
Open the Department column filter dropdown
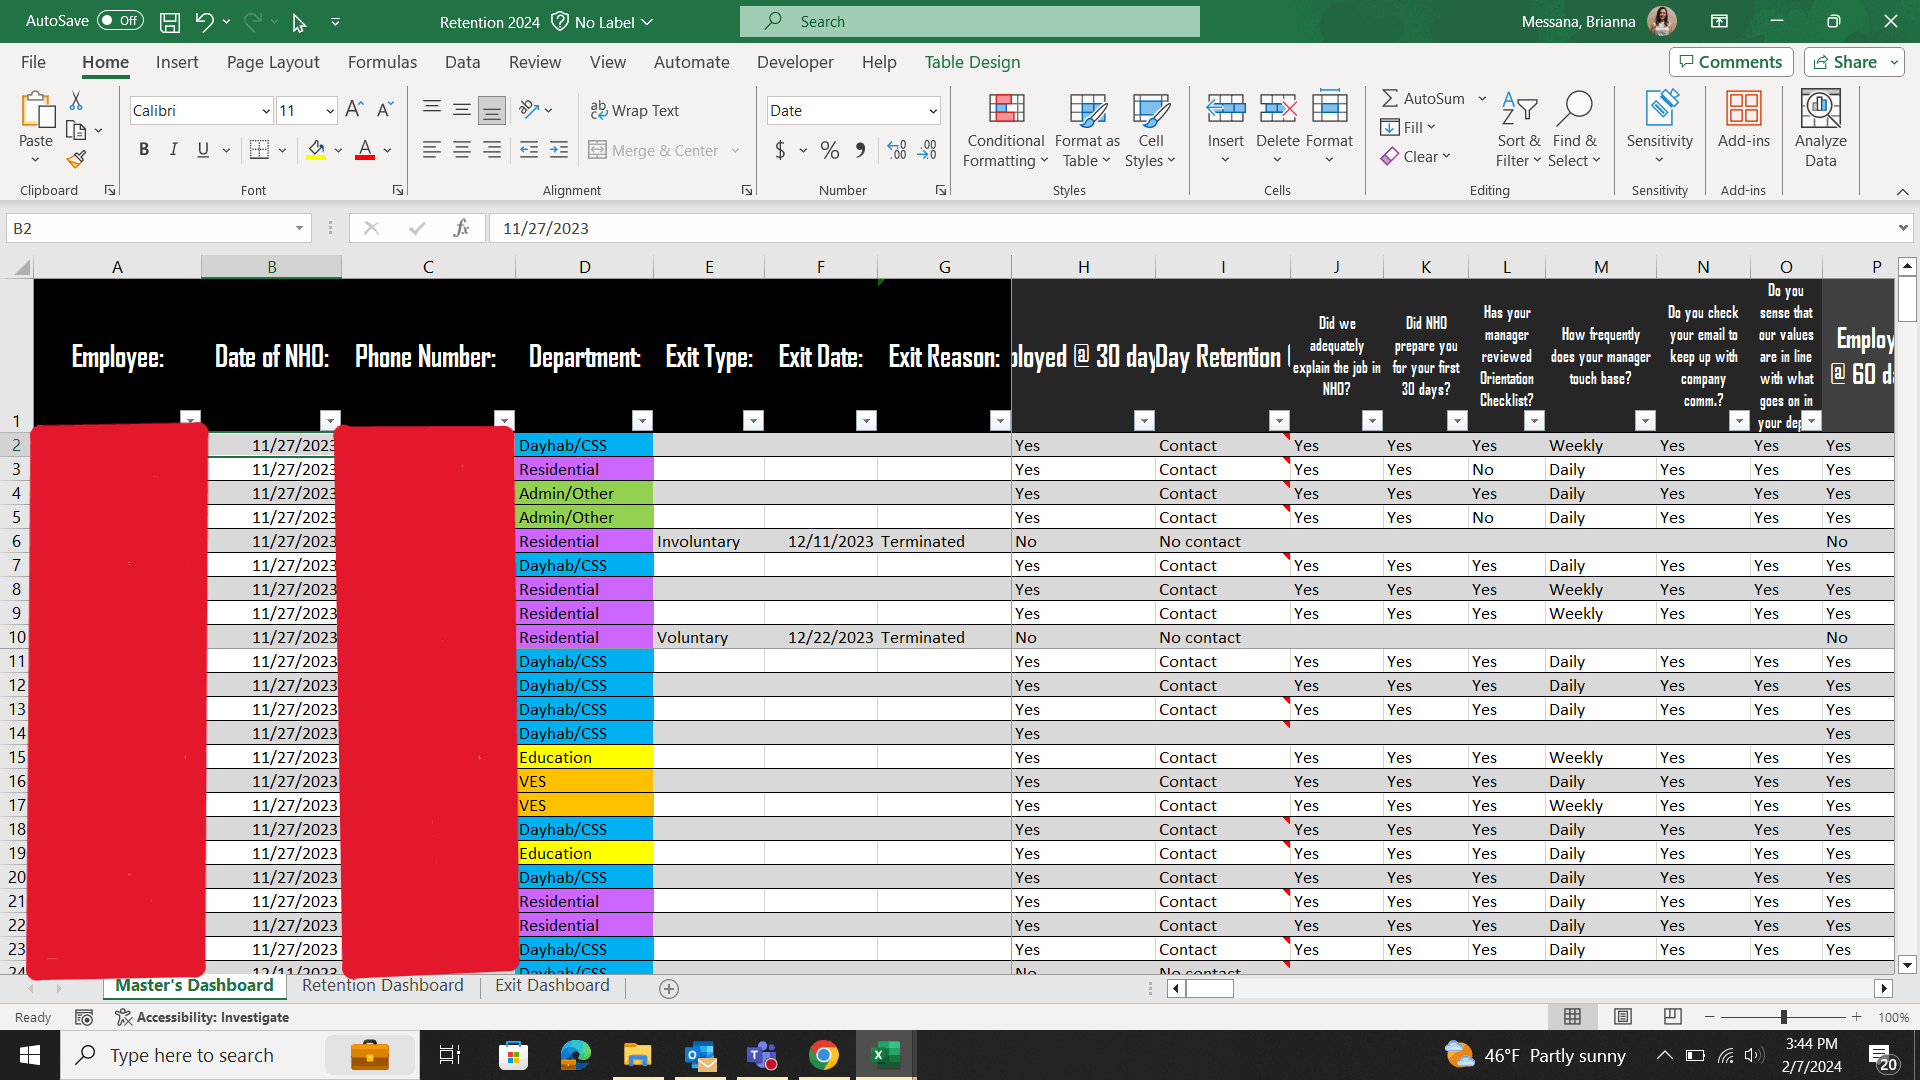(643, 421)
